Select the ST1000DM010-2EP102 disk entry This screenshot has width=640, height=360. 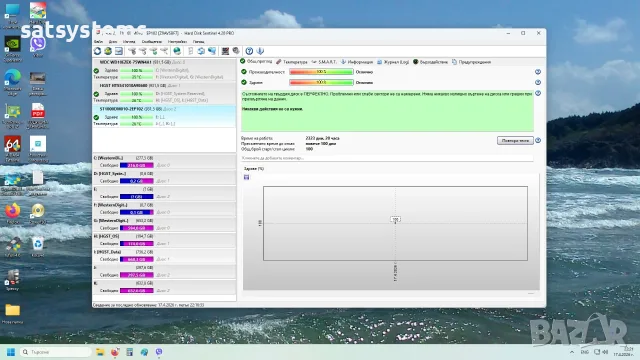click(x=164, y=116)
